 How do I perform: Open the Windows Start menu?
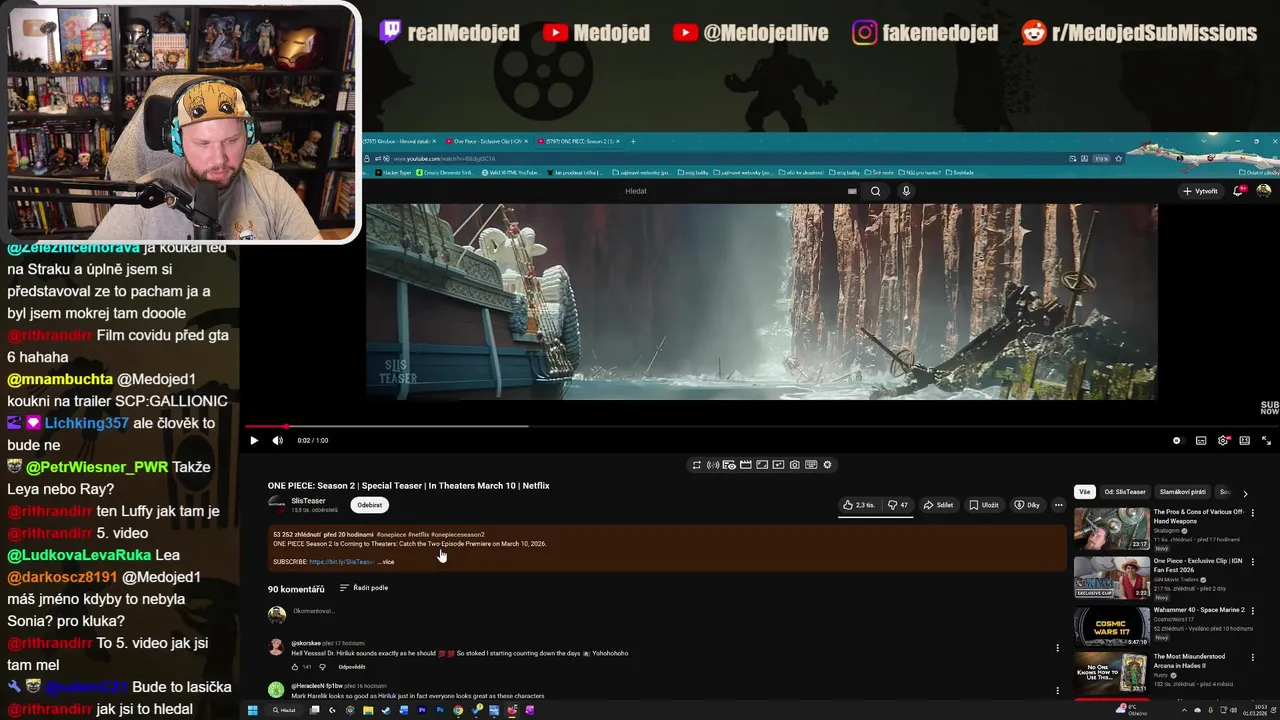[253, 710]
